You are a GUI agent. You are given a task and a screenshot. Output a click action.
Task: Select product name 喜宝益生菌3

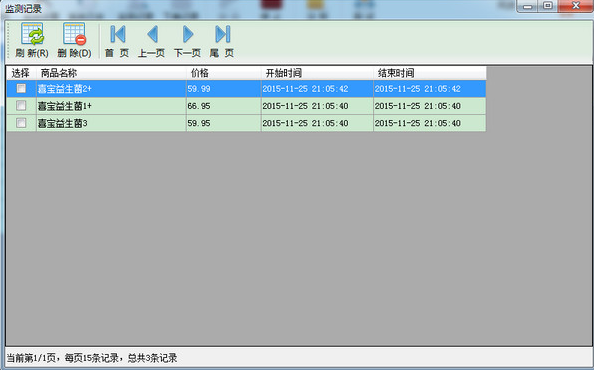[111, 123]
